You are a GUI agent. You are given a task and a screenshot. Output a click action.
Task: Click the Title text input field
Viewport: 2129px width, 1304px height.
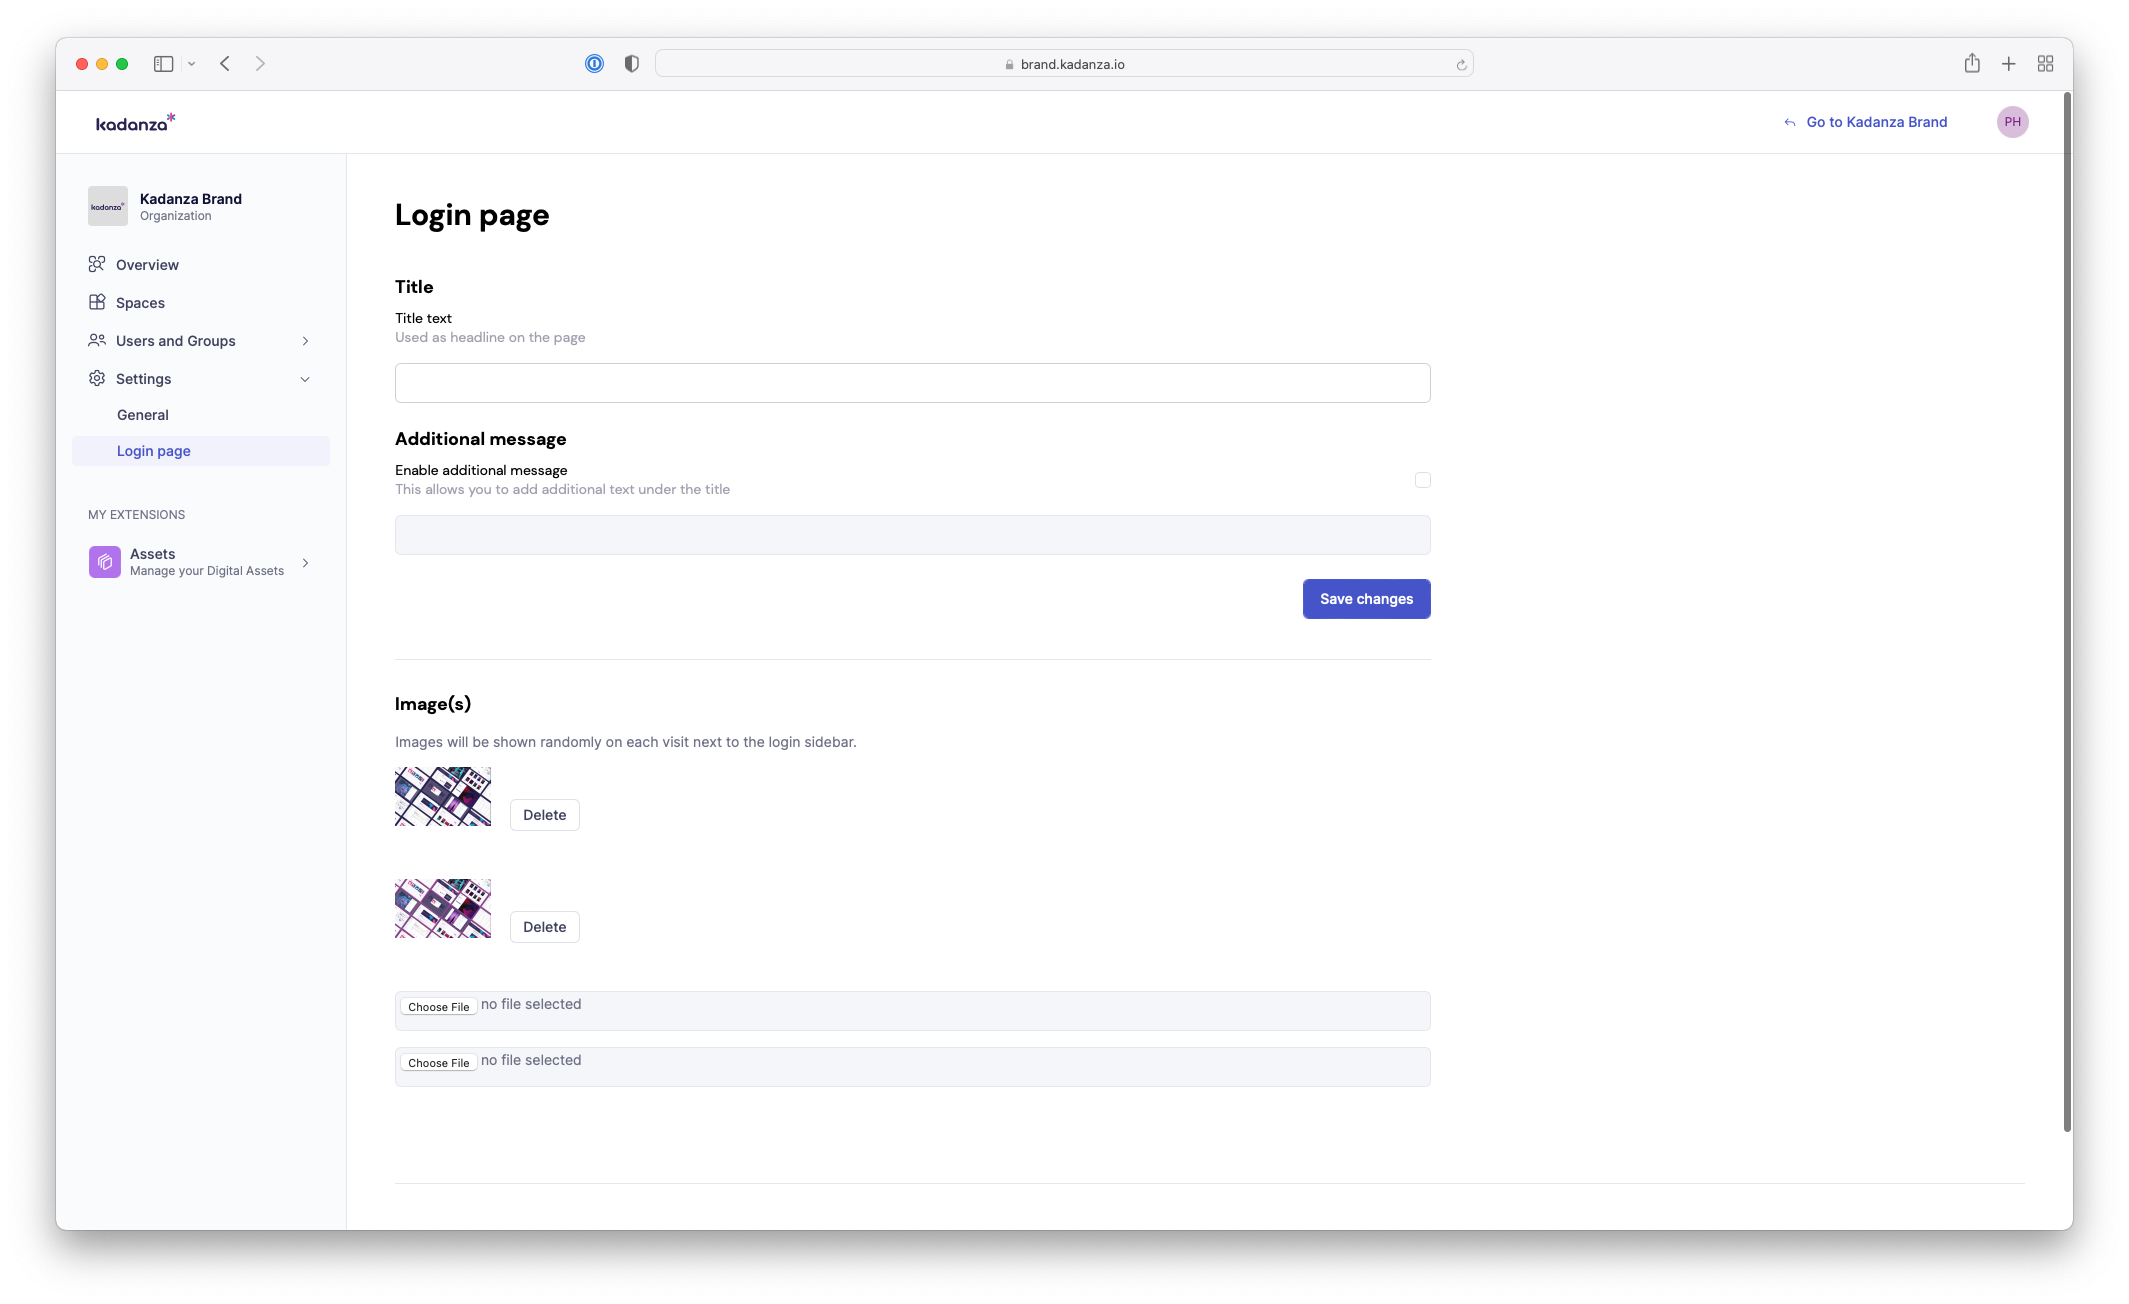tap(912, 383)
